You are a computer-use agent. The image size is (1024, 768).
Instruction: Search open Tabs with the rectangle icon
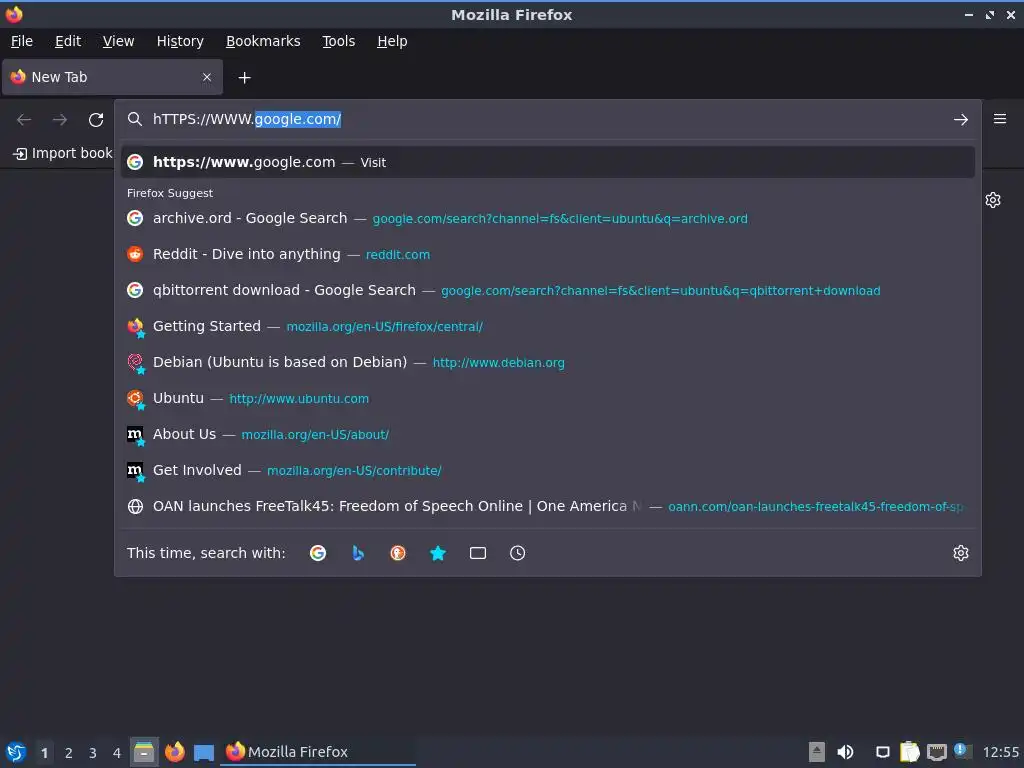pos(477,553)
